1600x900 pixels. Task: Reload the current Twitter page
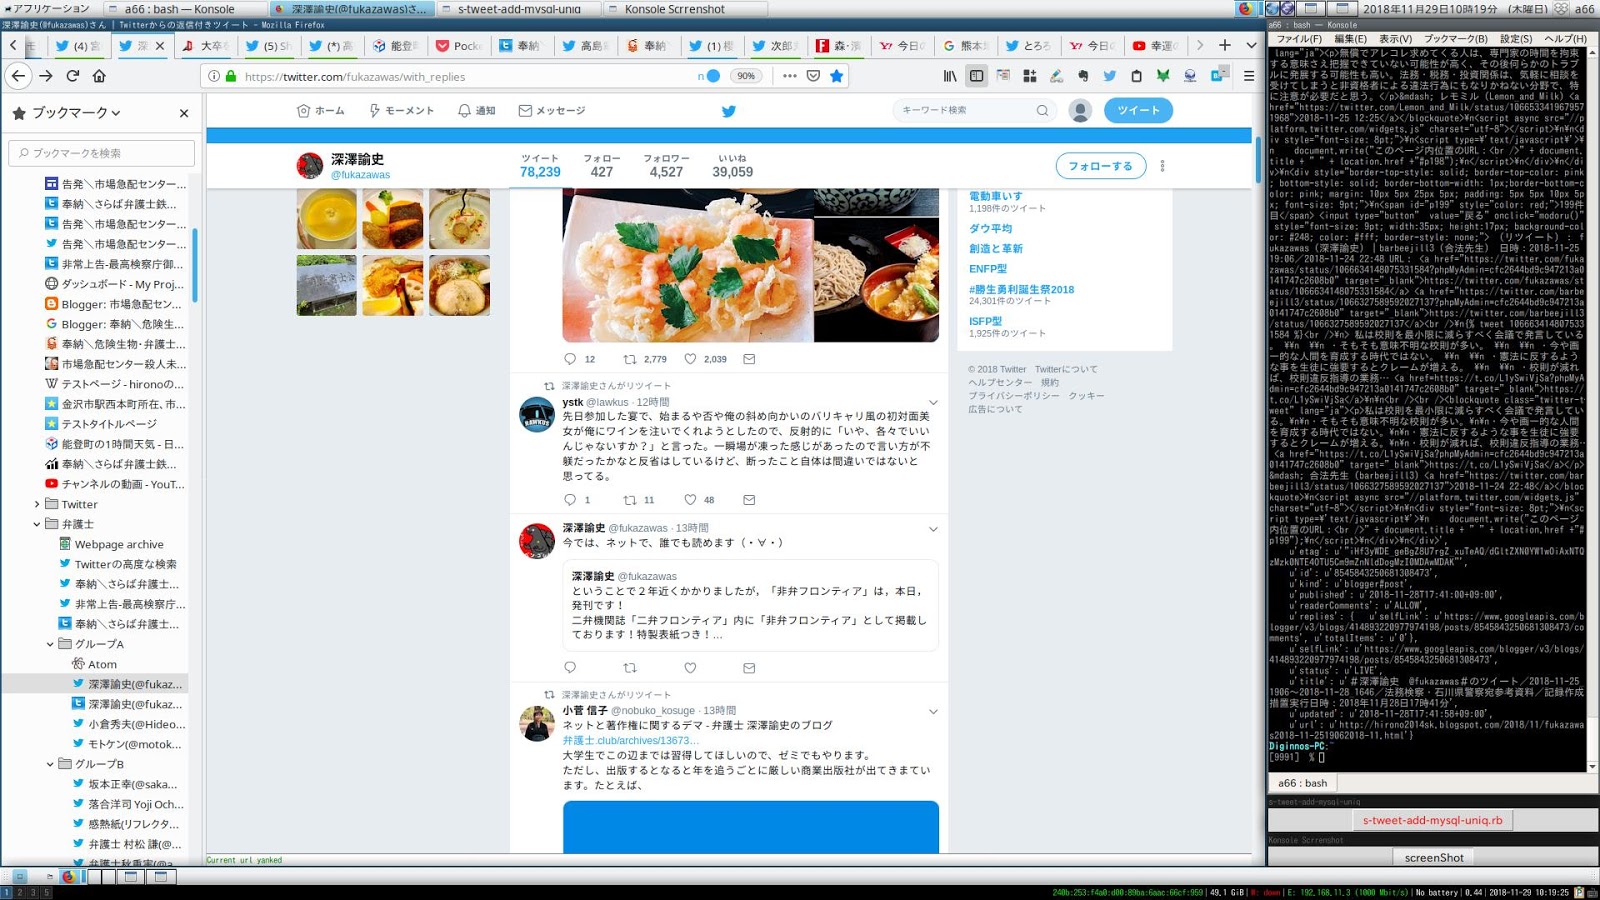click(x=72, y=76)
